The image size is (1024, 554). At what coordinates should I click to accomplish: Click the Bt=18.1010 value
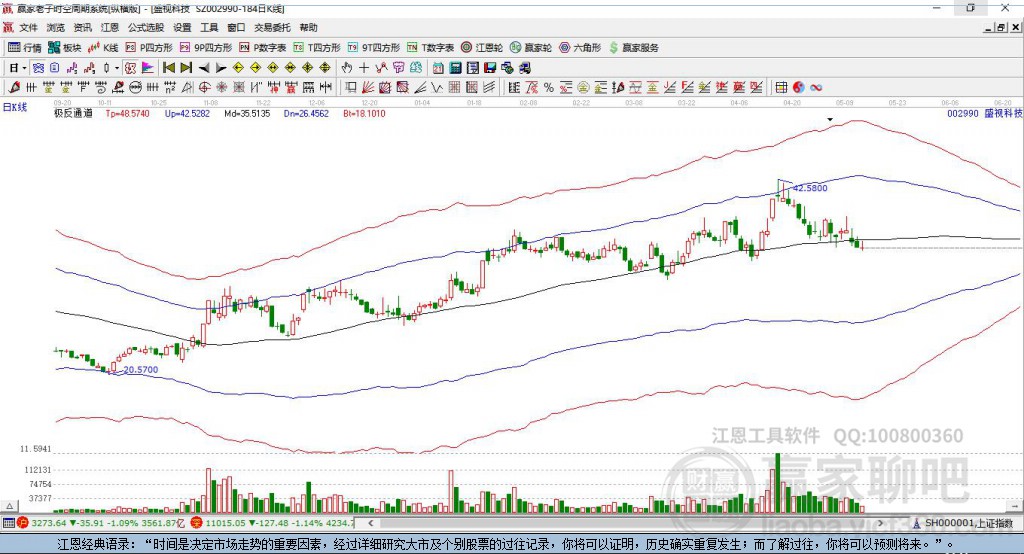coord(364,113)
